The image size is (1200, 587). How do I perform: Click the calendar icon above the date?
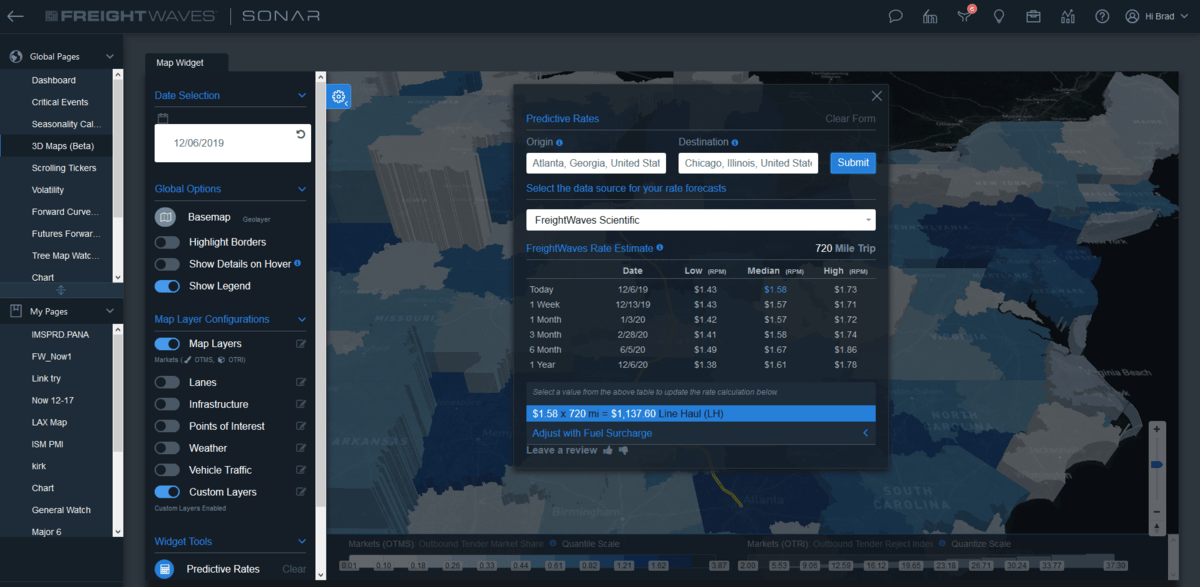[162, 118]
